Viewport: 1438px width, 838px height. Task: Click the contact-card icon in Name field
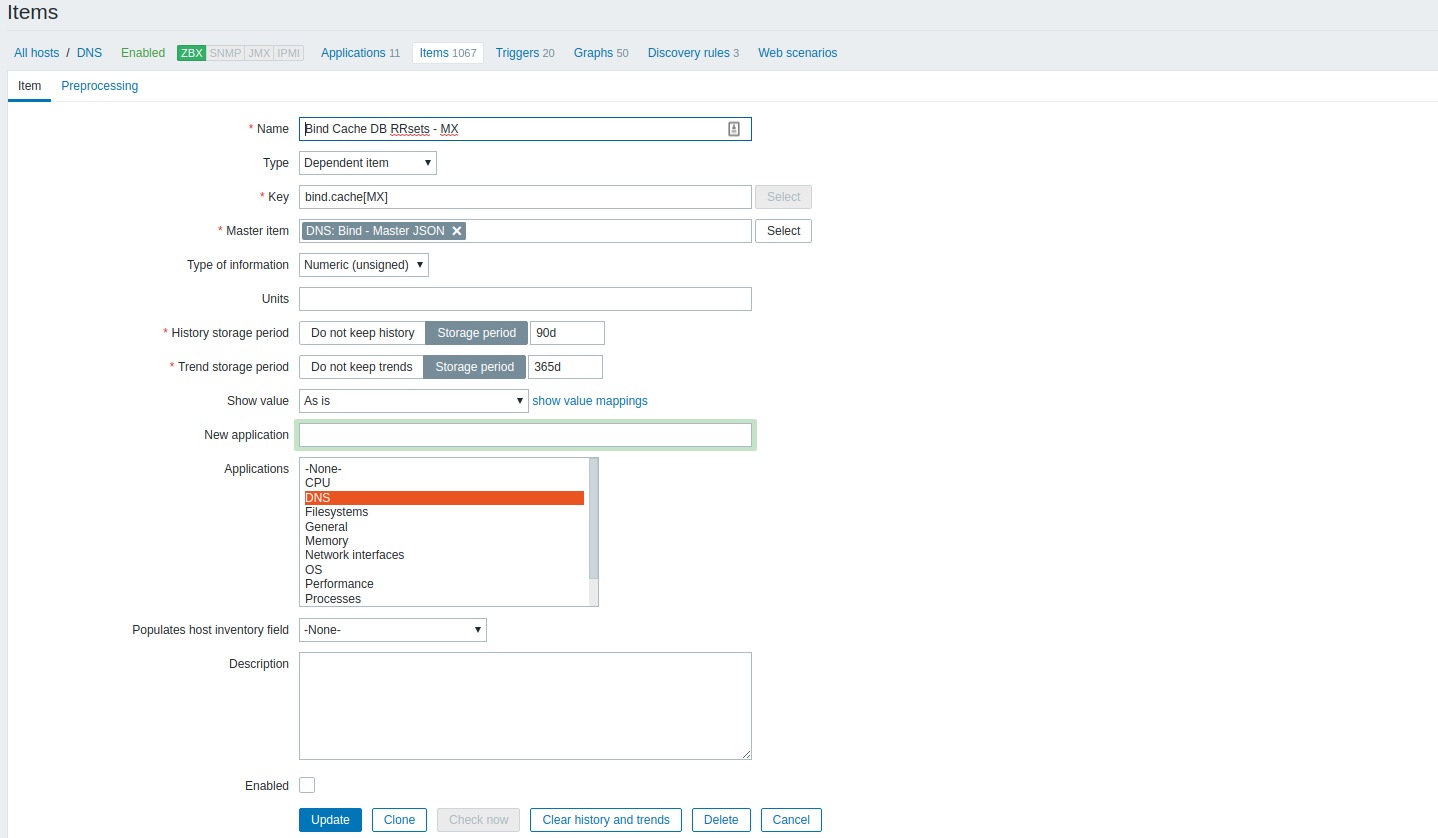(x=734, y=129)
